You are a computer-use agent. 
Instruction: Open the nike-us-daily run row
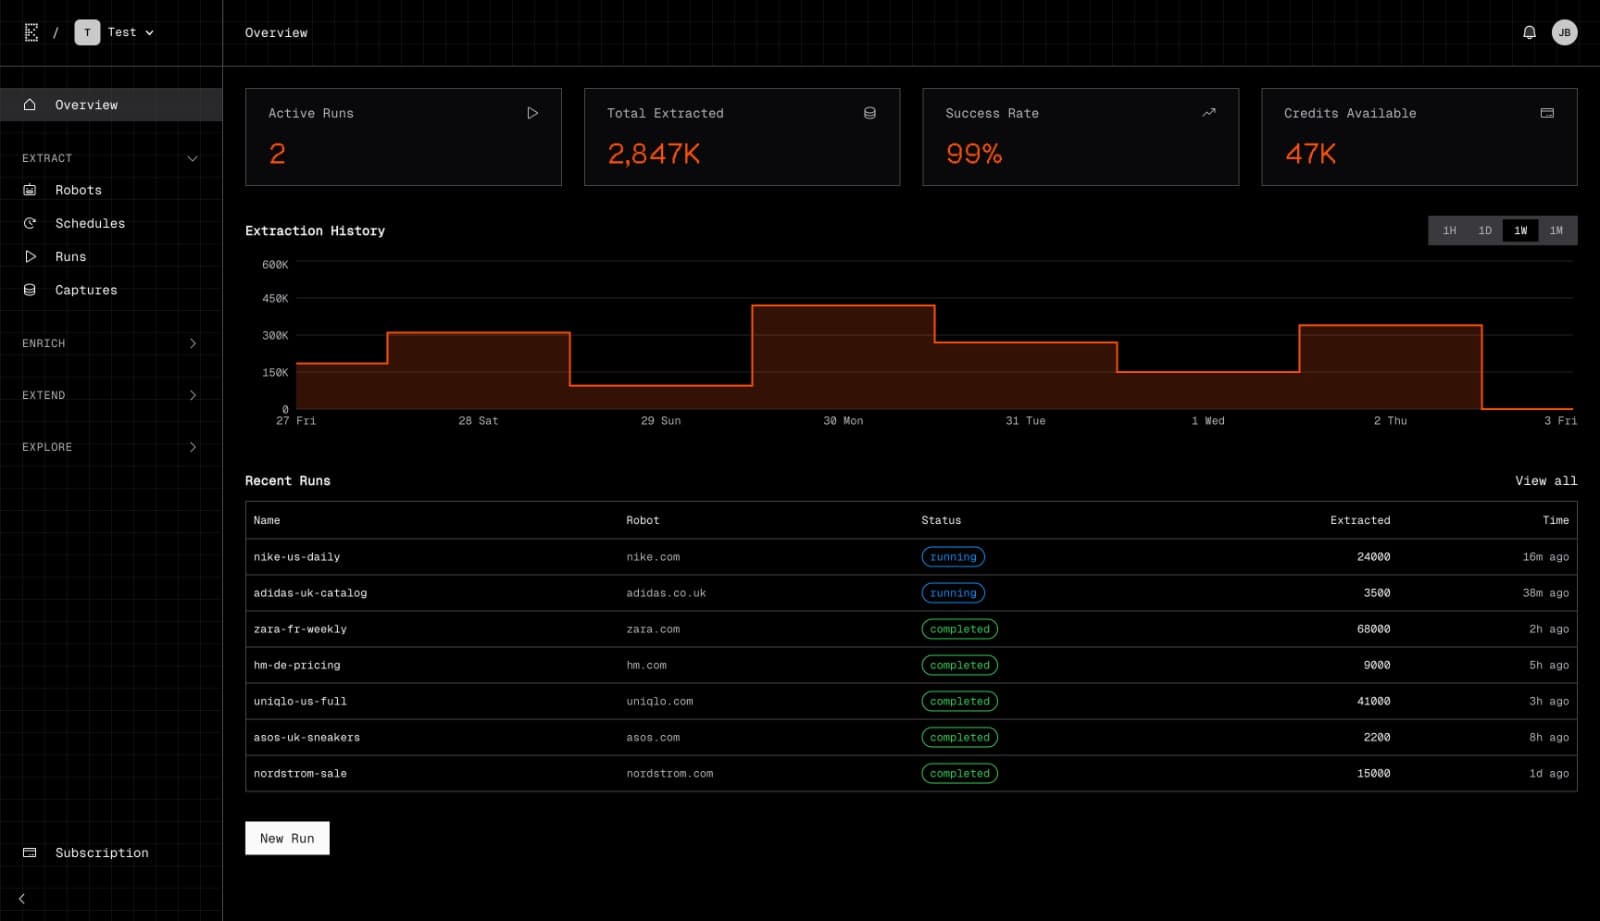pyautogui.click(x=297, y=557)
